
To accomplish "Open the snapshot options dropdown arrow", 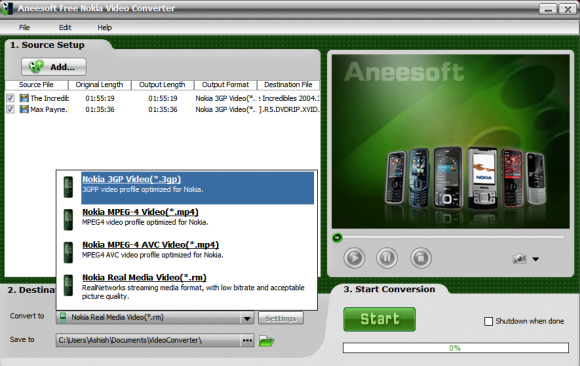I will pos(535,259).
